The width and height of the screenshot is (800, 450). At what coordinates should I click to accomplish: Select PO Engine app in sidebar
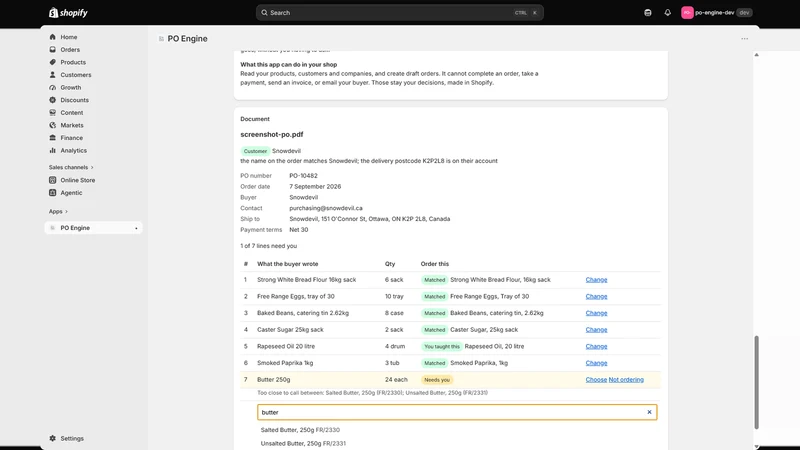click(x=93, y=228)
